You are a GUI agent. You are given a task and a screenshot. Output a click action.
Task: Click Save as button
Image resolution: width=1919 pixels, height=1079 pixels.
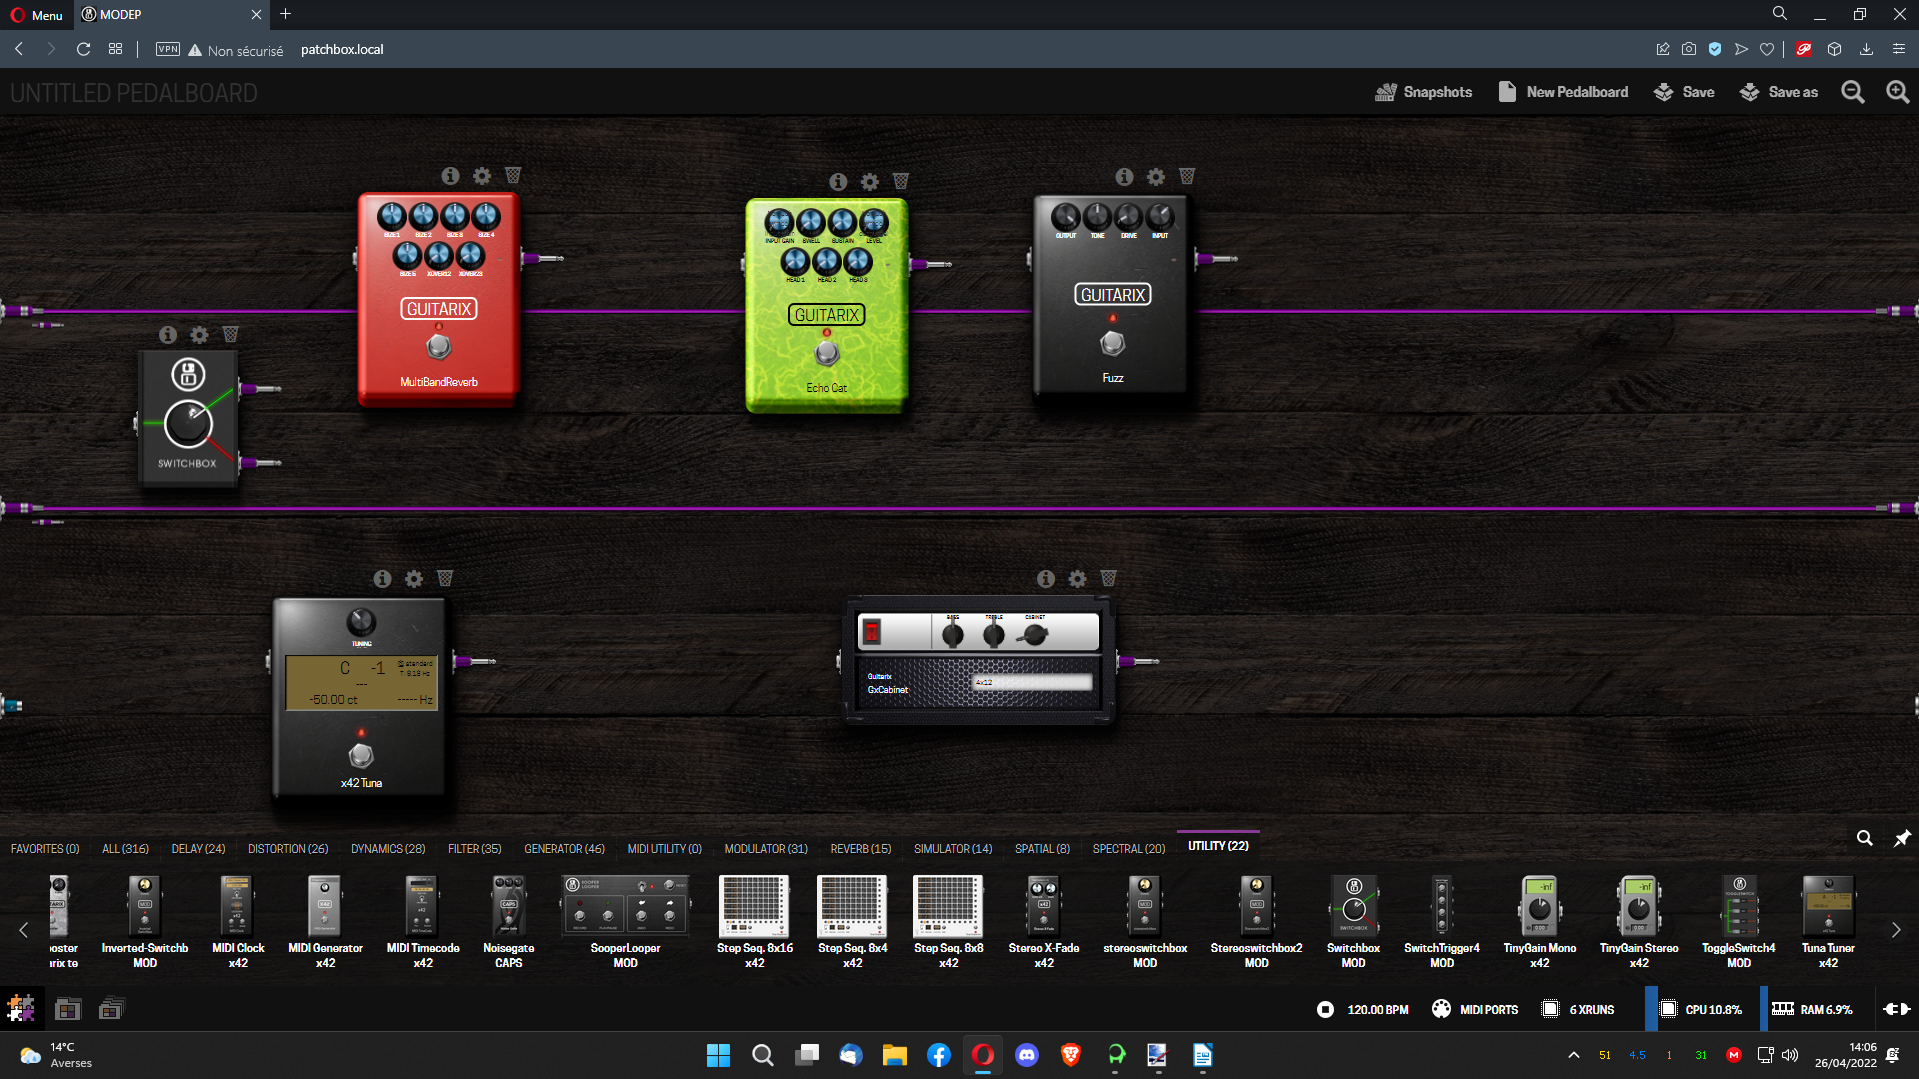click(1779, 92)
